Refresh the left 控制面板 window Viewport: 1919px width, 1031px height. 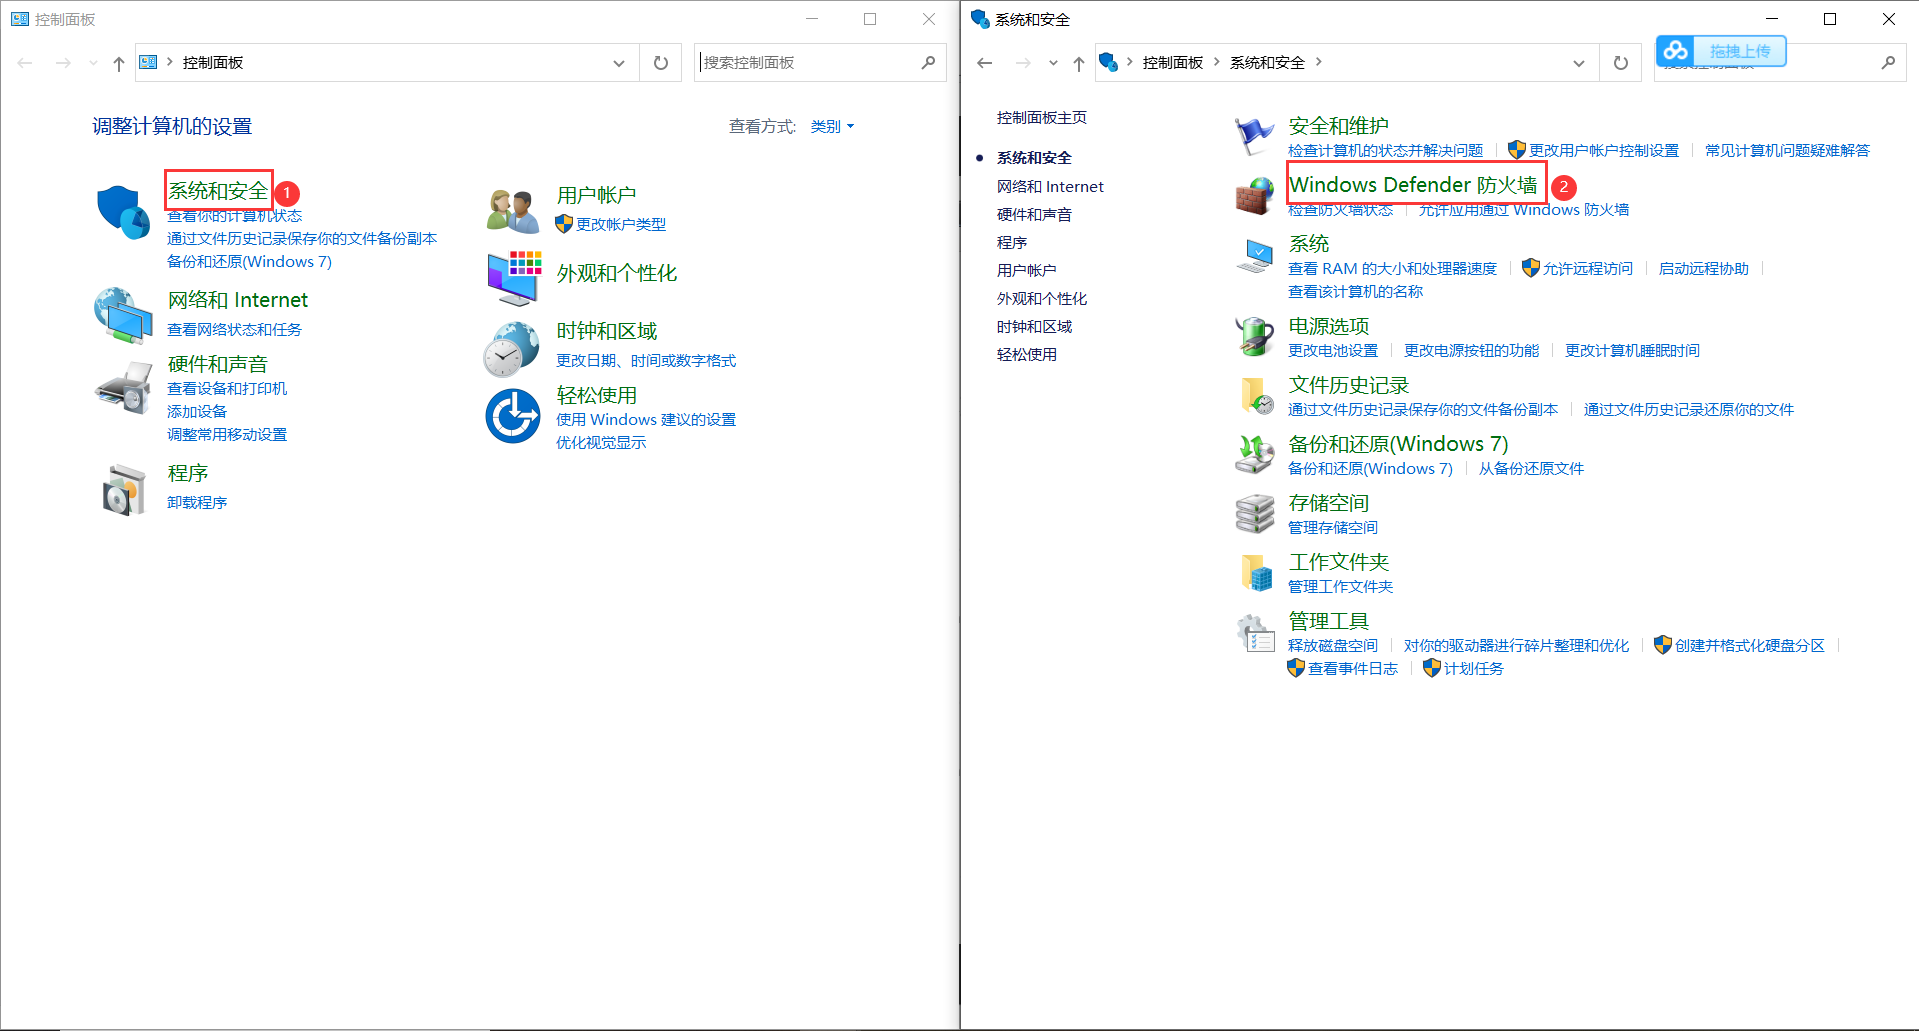pyautogui.click(x=661, y=63)
